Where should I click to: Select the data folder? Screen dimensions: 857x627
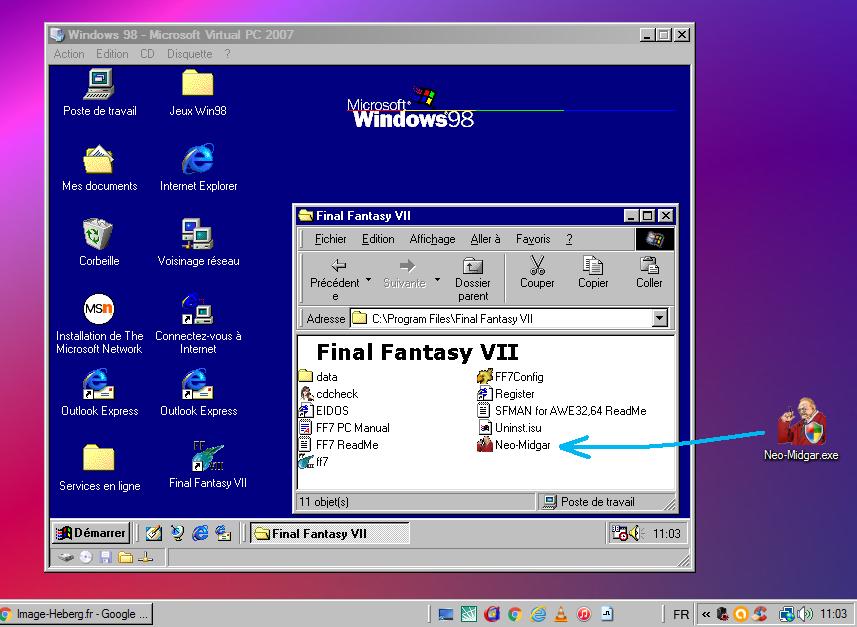pyautogui.click(x=318, y=377)
